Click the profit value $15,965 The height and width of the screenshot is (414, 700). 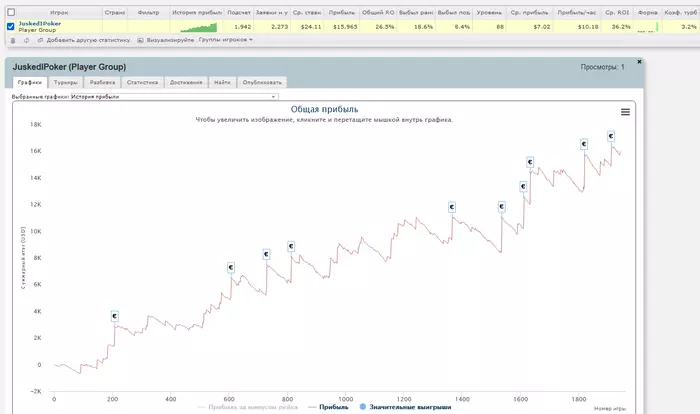tap(345, 27)
